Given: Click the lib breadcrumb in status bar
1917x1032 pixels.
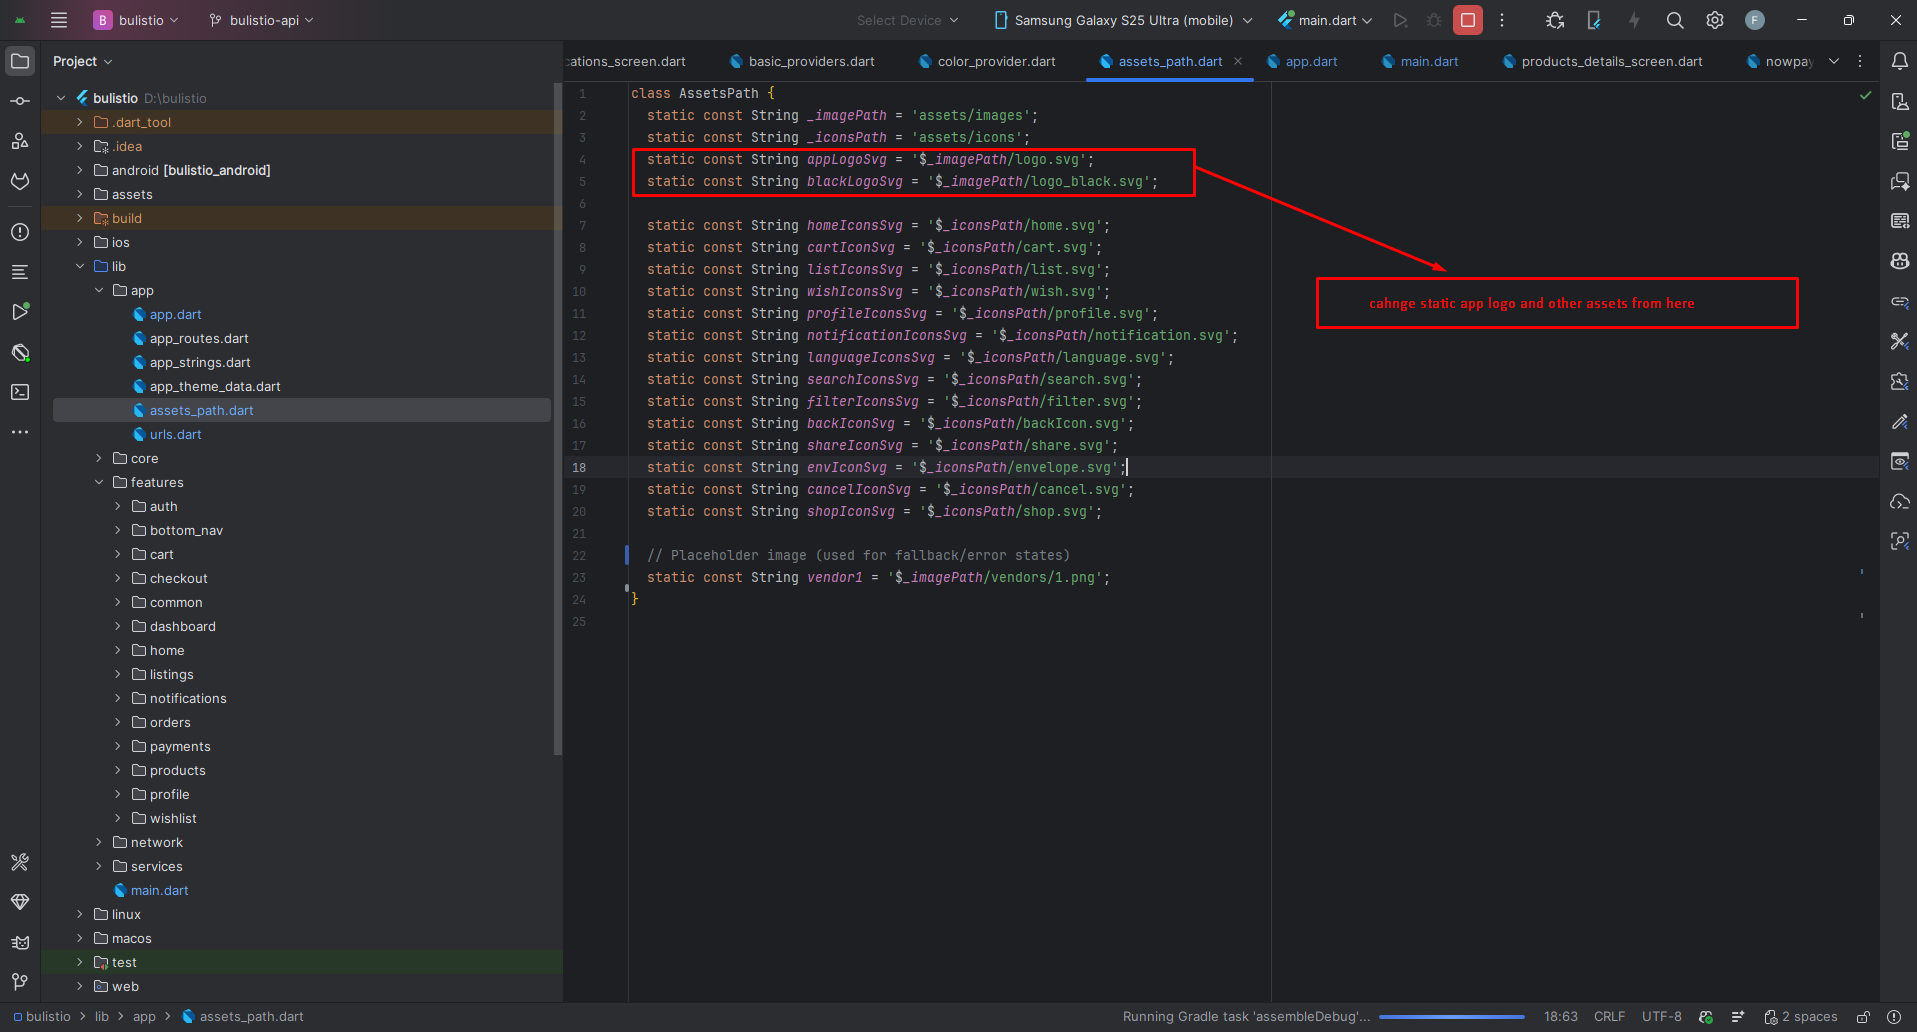Looking at the screenshot, I should pos(102,1017).
